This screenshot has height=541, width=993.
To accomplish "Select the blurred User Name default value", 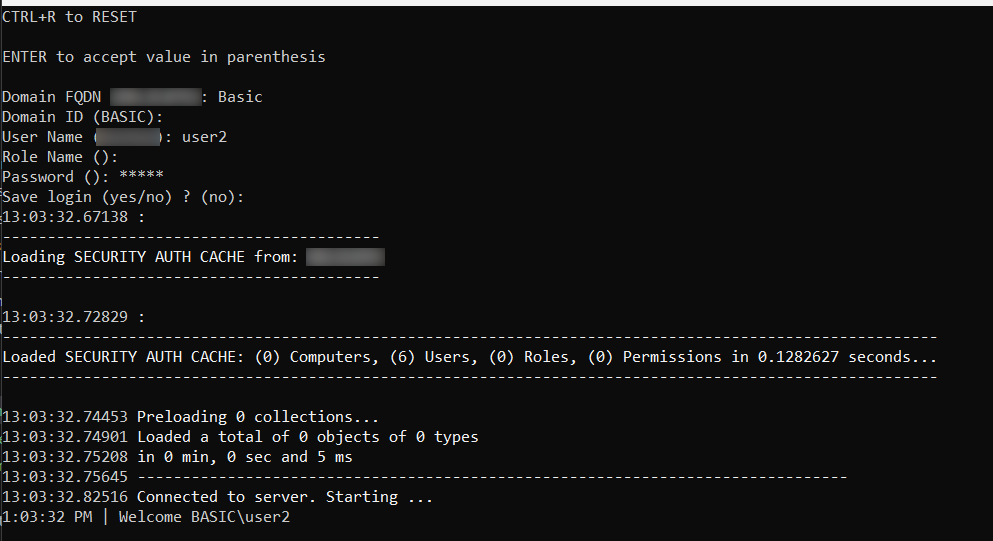I will (x=128, y=137).
